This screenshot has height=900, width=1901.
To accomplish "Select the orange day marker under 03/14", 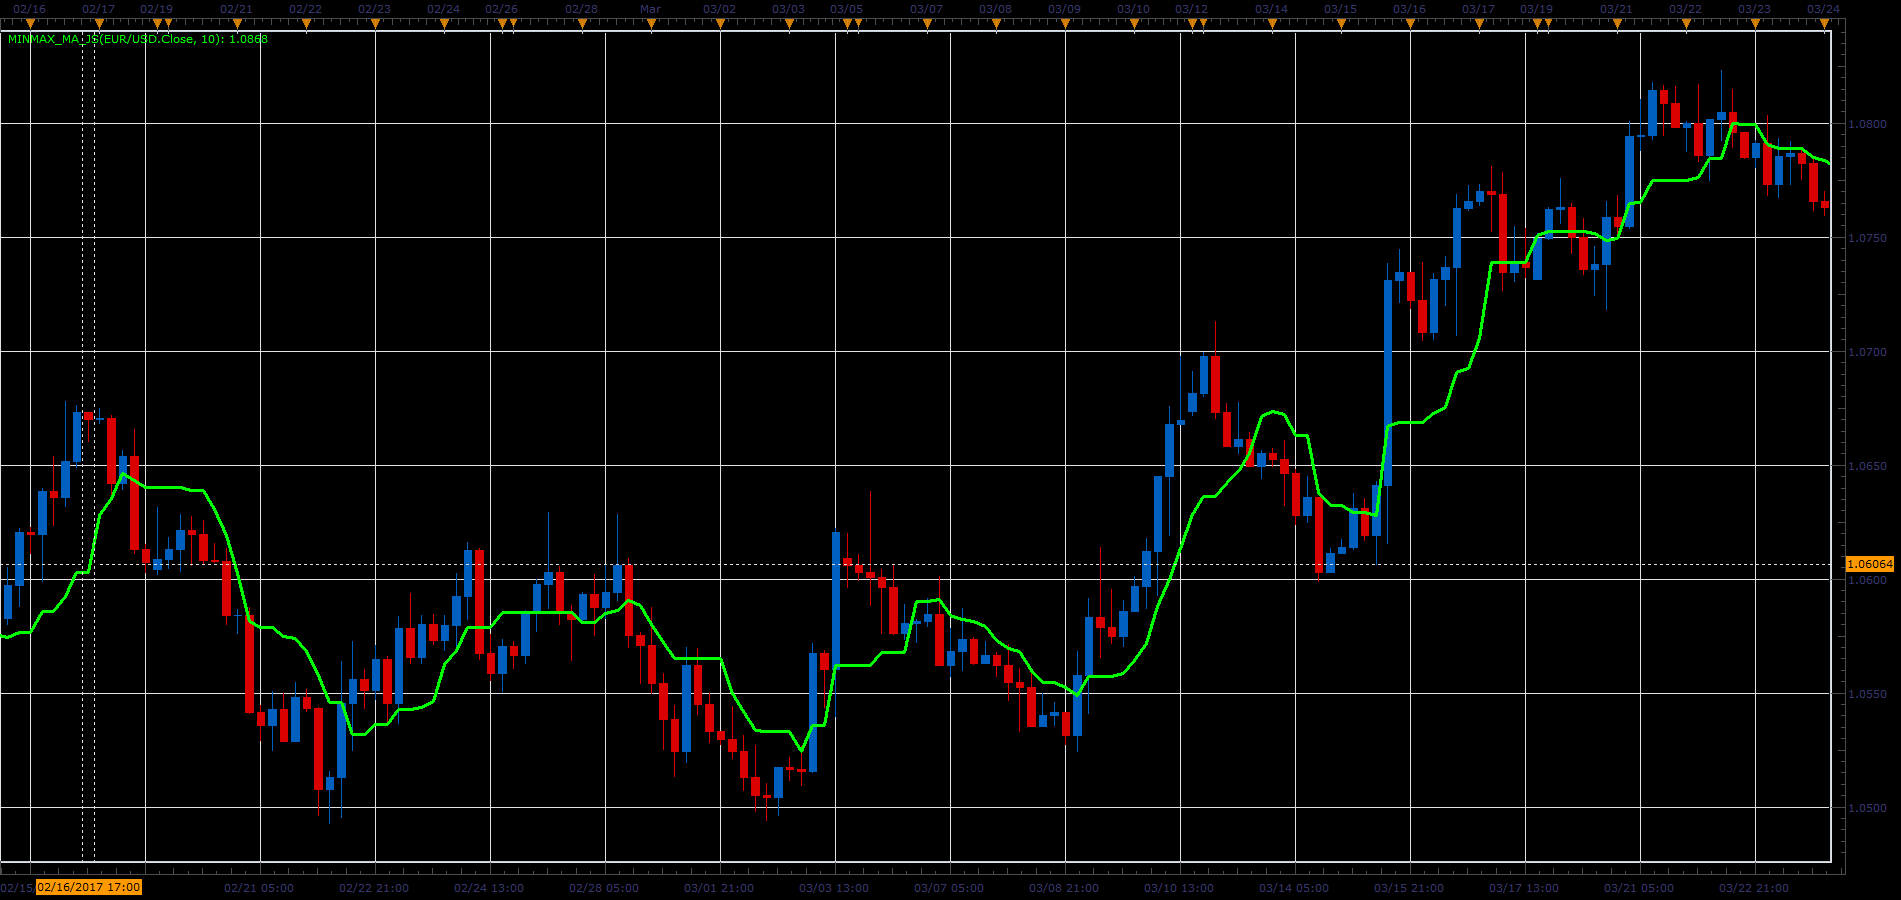I will click(1272, 24).
